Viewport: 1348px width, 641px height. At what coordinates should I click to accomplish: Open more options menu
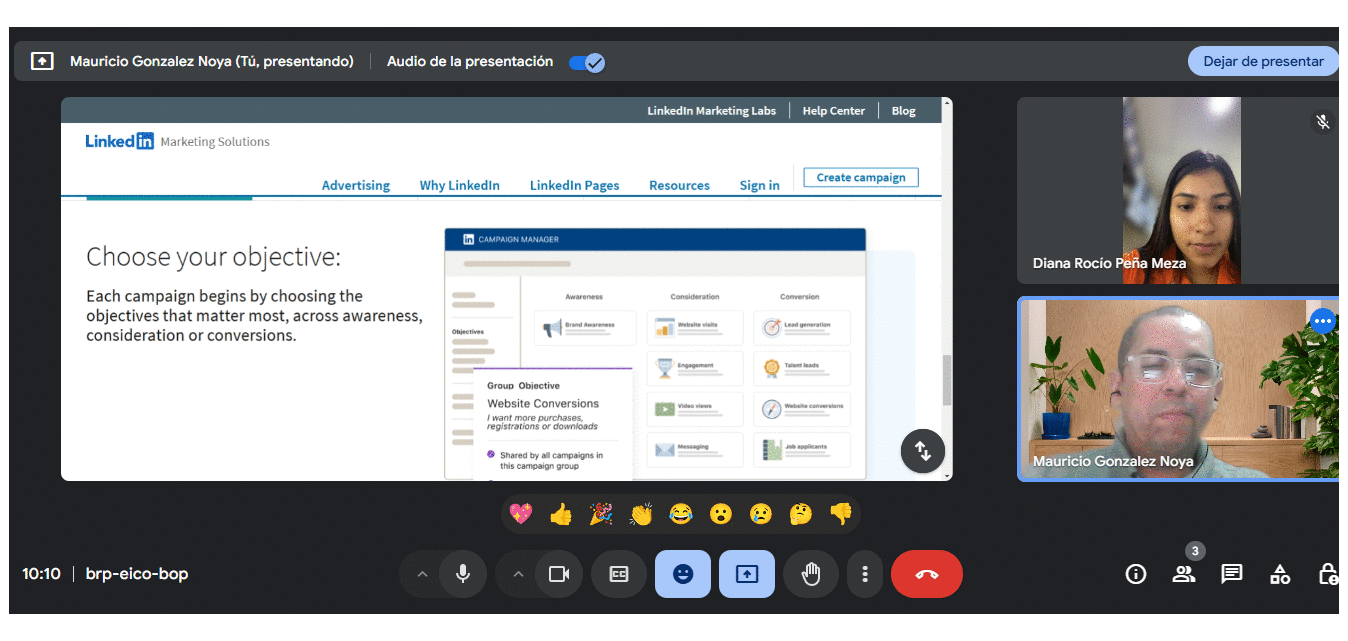tap(865, 574)
